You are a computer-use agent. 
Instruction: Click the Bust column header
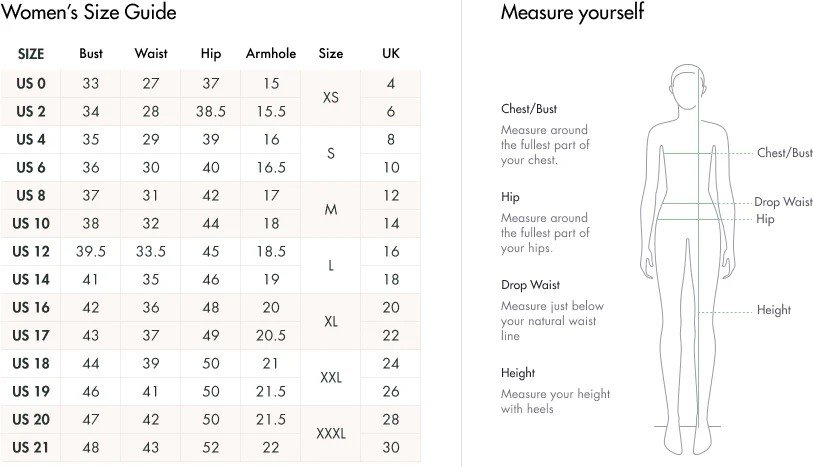click(91, 54)
